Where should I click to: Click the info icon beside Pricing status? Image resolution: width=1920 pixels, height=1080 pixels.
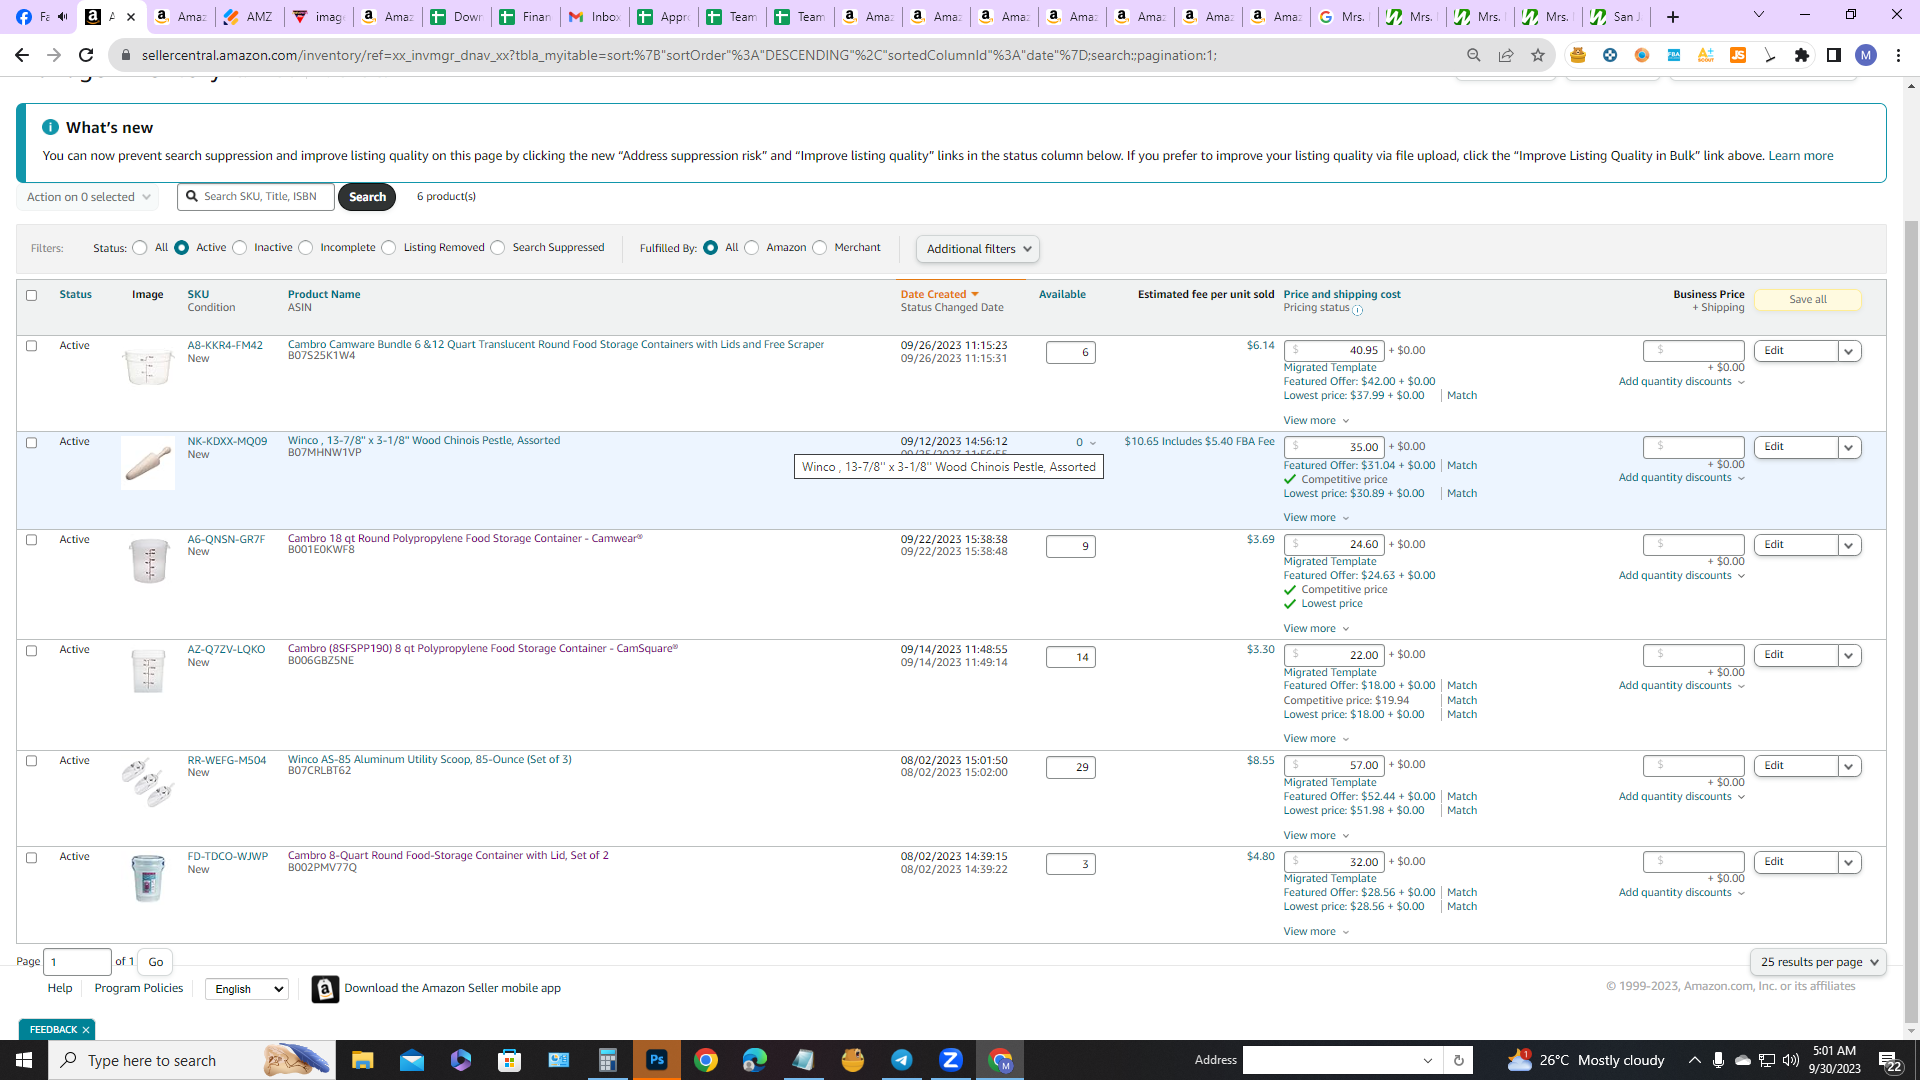click(x=1357, y=310)
